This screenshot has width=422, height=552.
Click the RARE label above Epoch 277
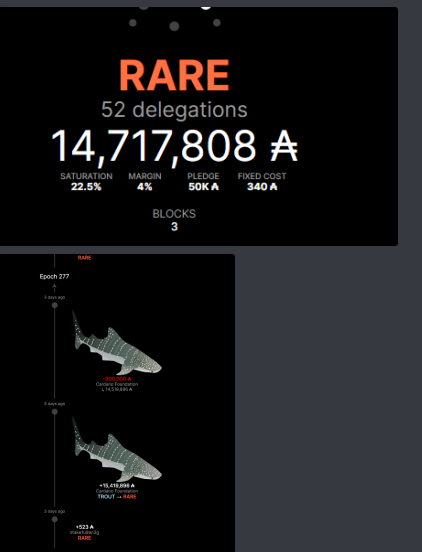tap(84, 258)
